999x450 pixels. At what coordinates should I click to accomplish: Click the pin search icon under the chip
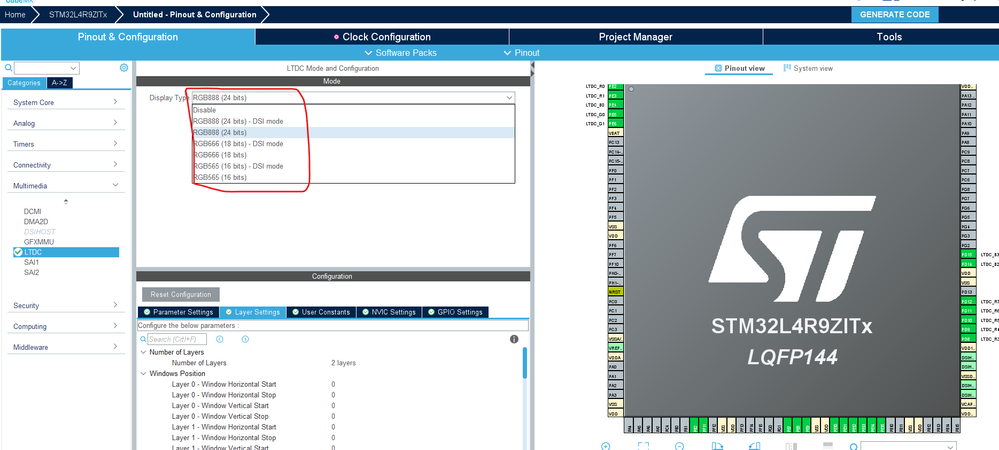click(854, 447)
